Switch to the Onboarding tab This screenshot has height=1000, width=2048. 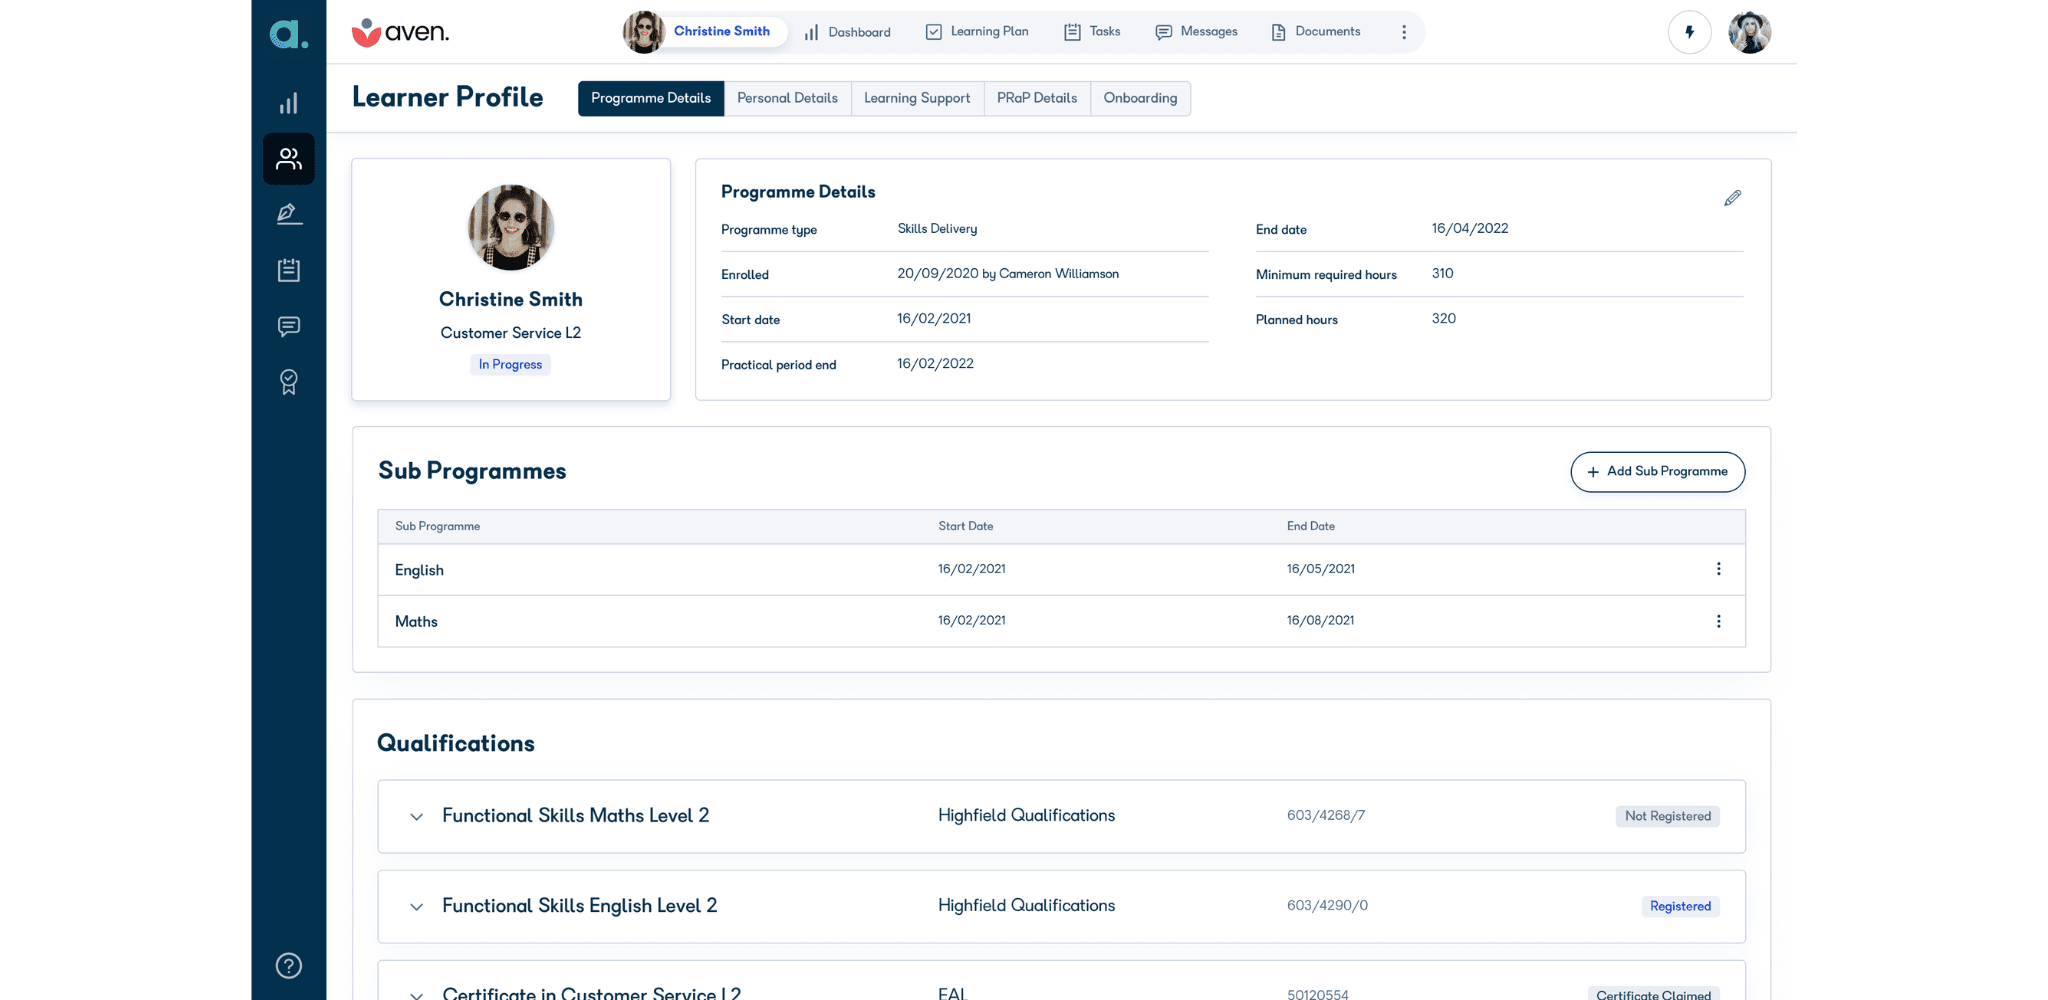tap(1141, 98)
